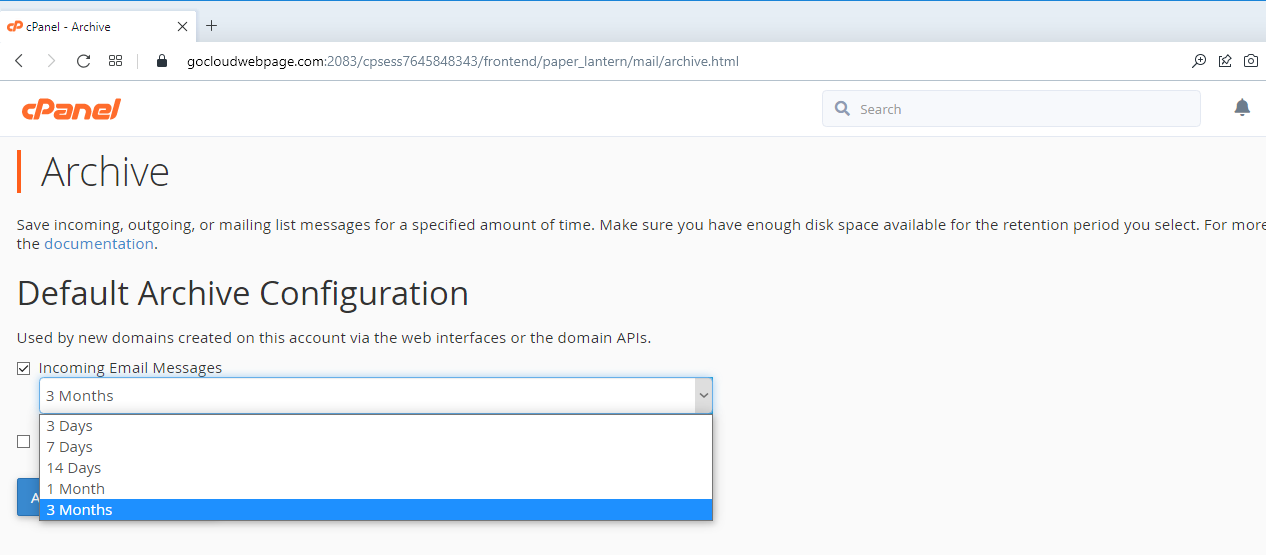Tick the unchecked checkbox below the dropdown
This screenshot has height=555, width=1266.
24,442
